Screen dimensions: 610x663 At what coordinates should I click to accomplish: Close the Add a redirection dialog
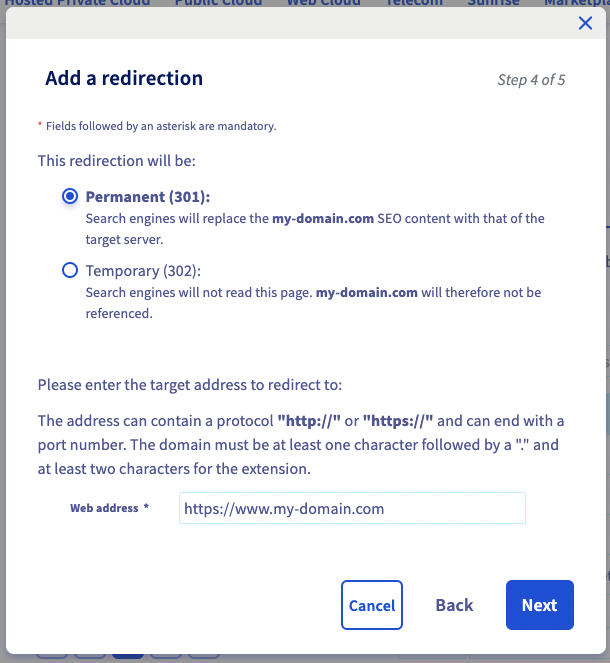coord(585,23)
